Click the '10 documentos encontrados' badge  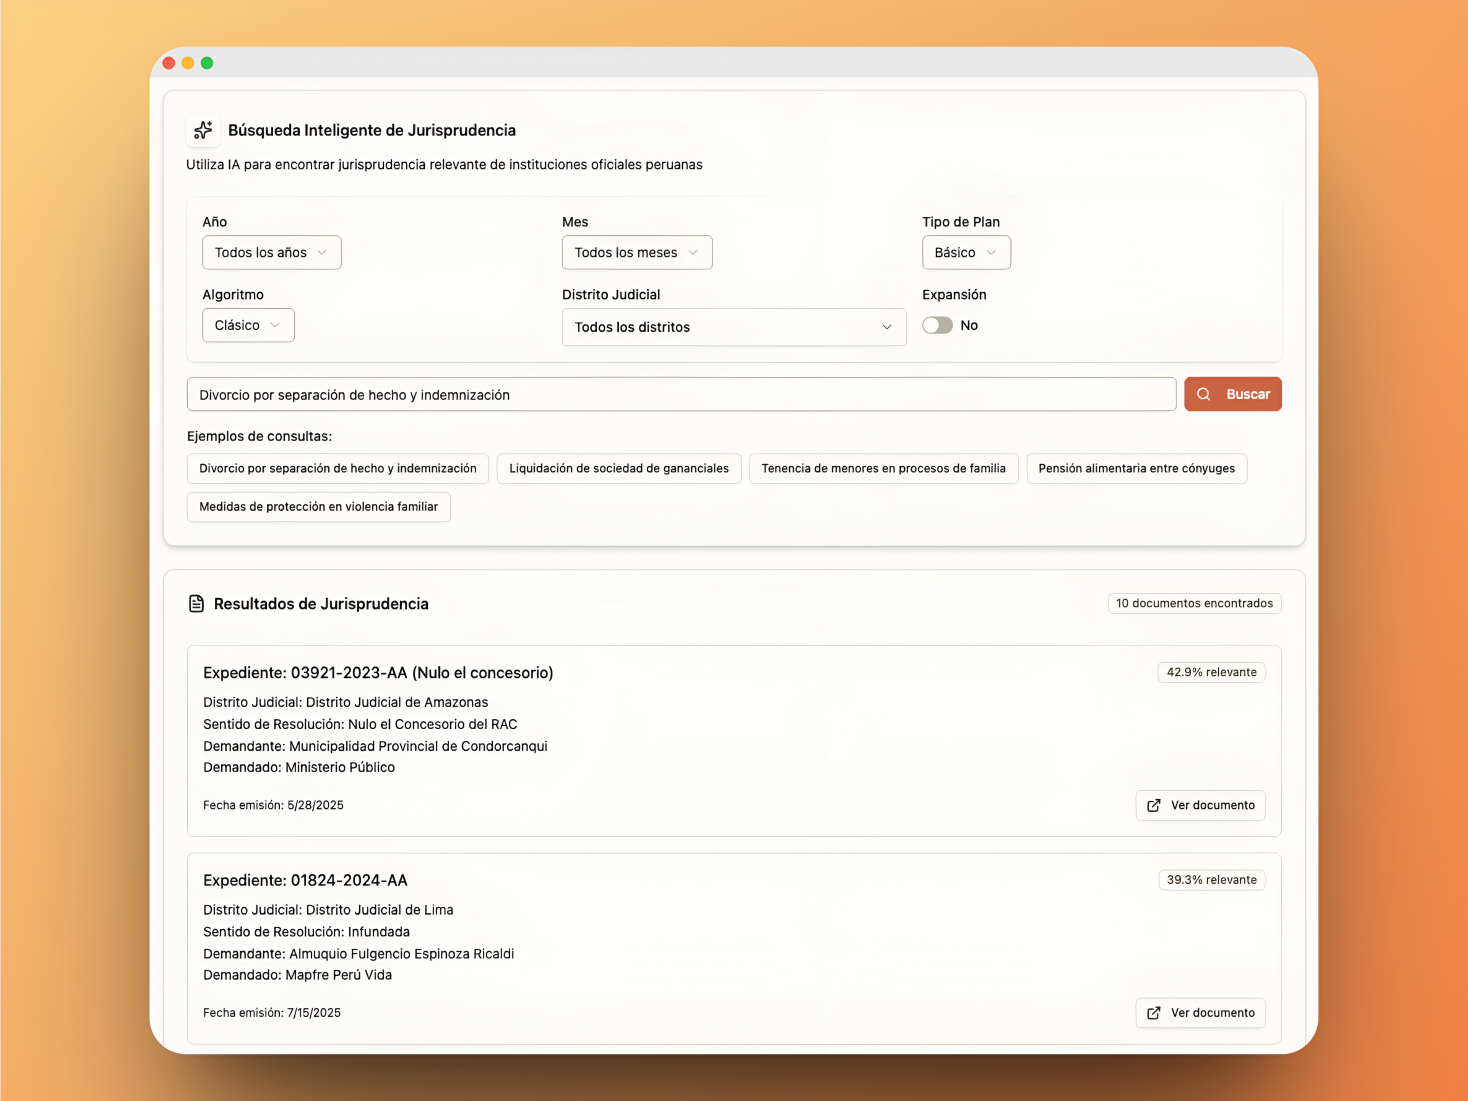pos(1194,604)
